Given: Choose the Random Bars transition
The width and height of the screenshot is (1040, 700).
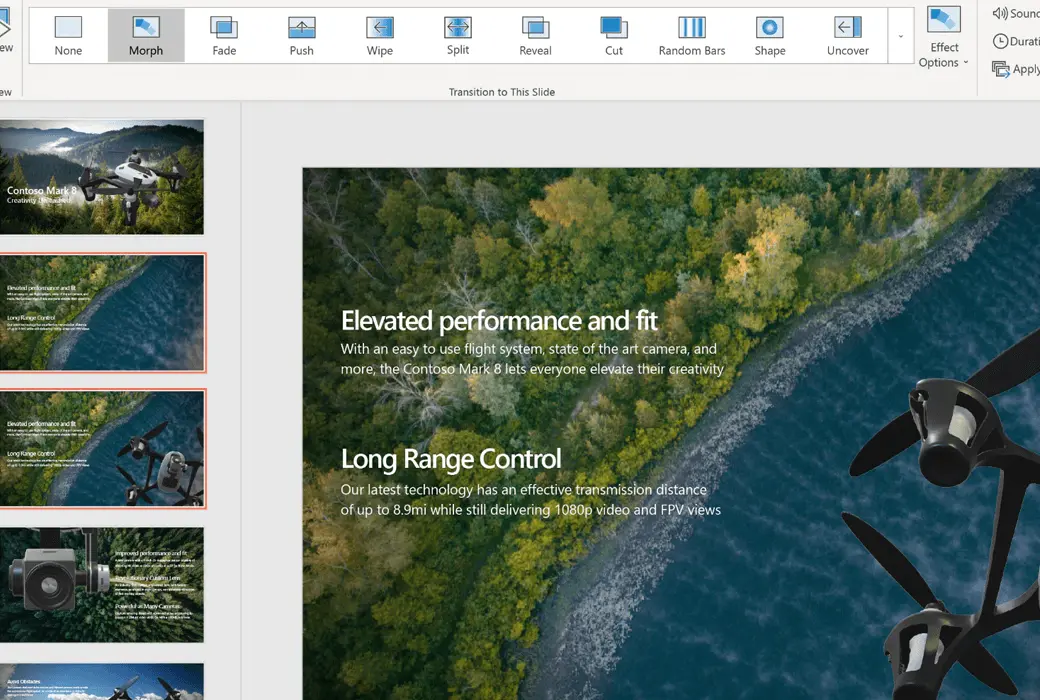Looking at the screenshot, I should [692, 36].
